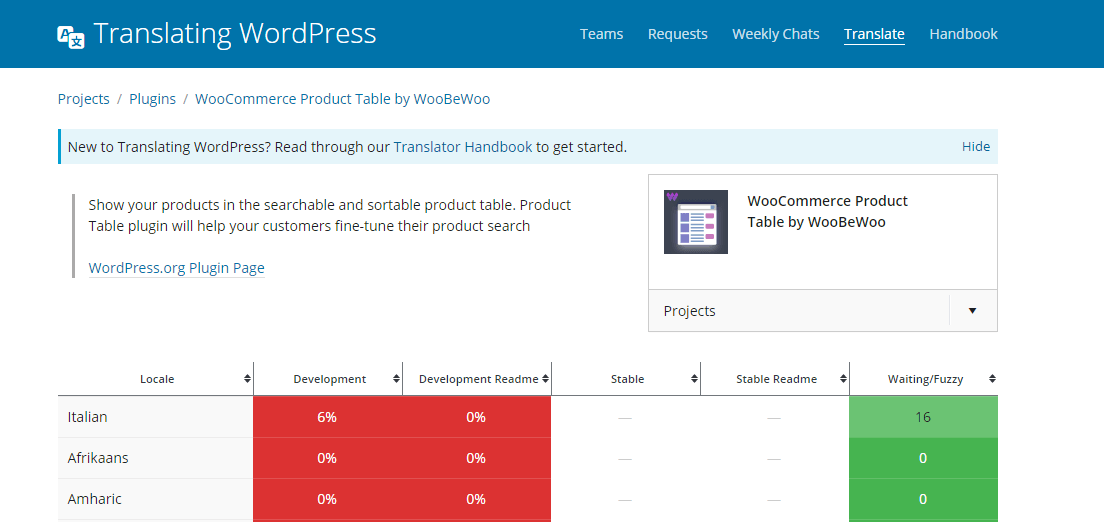
Task: Click the WooCommerce Product Table plugin title
Action: coord(827,211)
